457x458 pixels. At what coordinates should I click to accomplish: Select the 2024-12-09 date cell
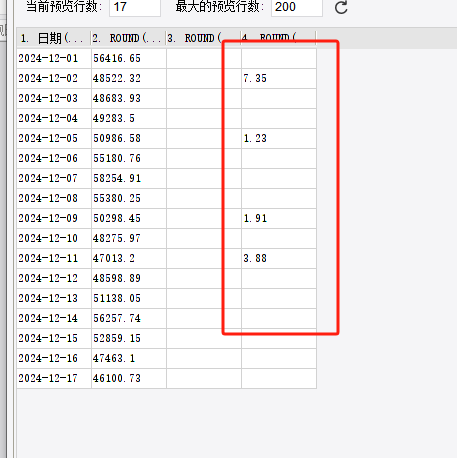[x=54, y=218]
